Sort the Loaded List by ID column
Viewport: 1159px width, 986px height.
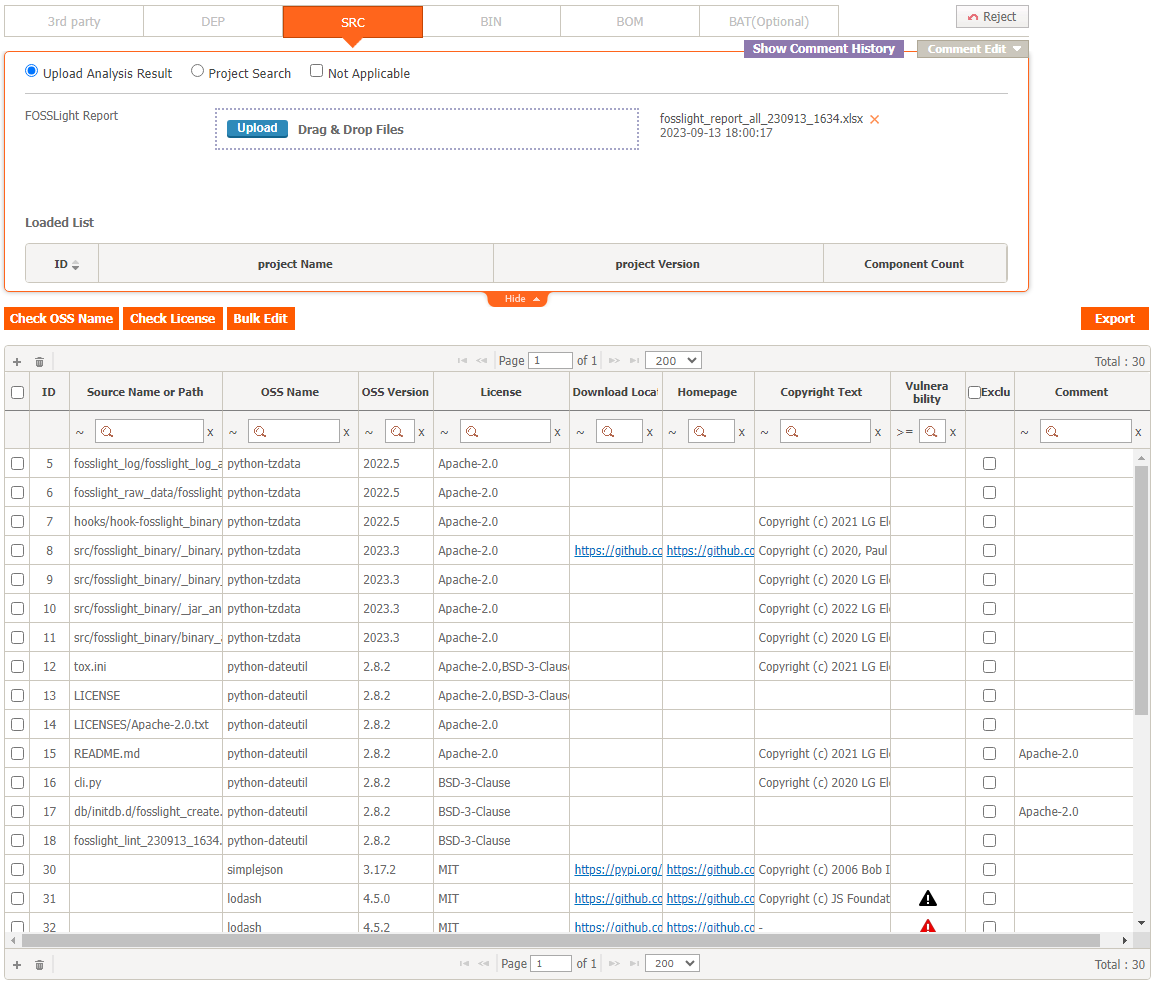[75, 265]
